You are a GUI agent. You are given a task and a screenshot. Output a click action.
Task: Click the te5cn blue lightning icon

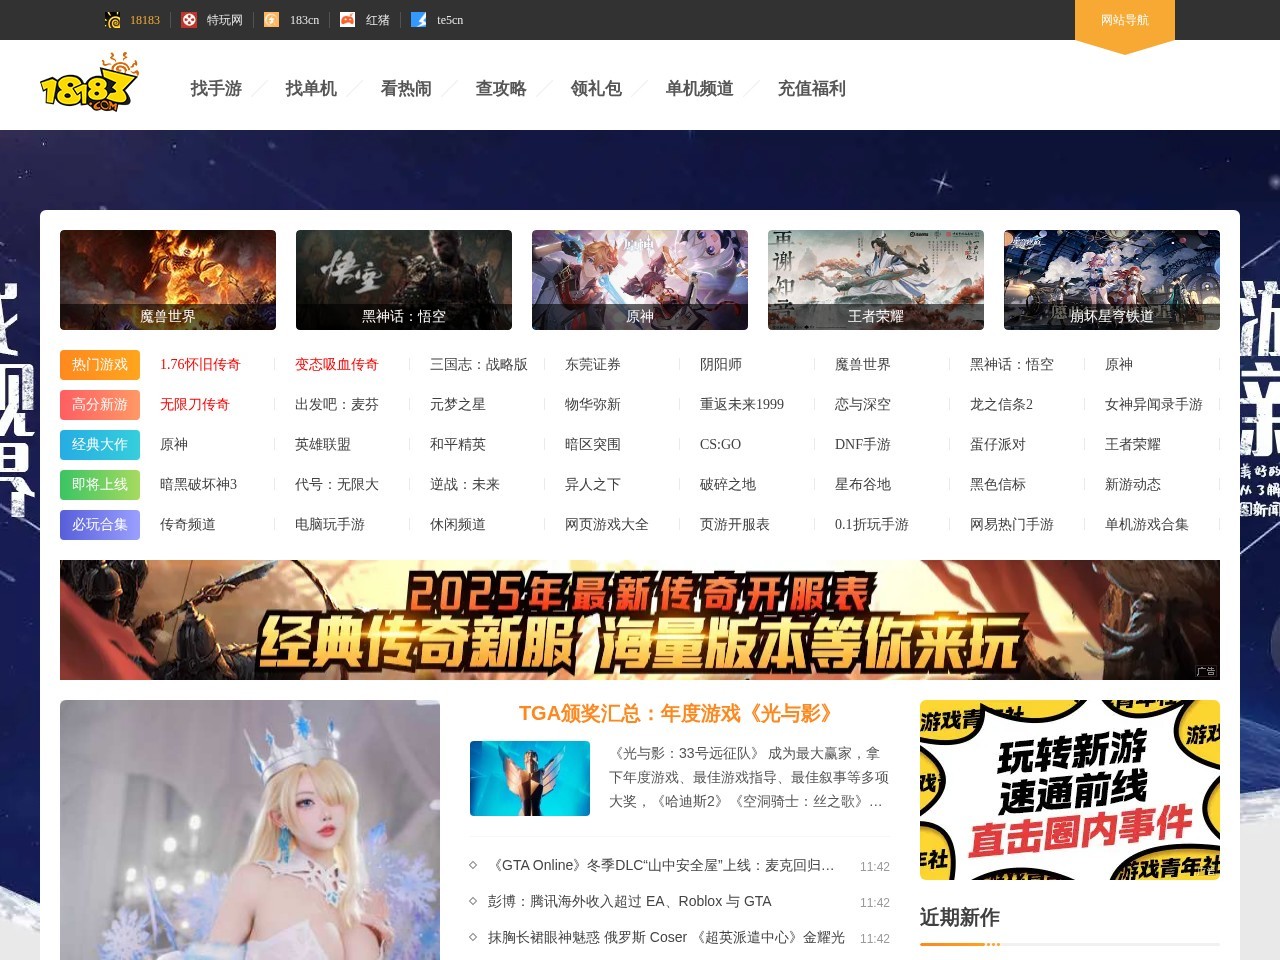coord(418,19)
